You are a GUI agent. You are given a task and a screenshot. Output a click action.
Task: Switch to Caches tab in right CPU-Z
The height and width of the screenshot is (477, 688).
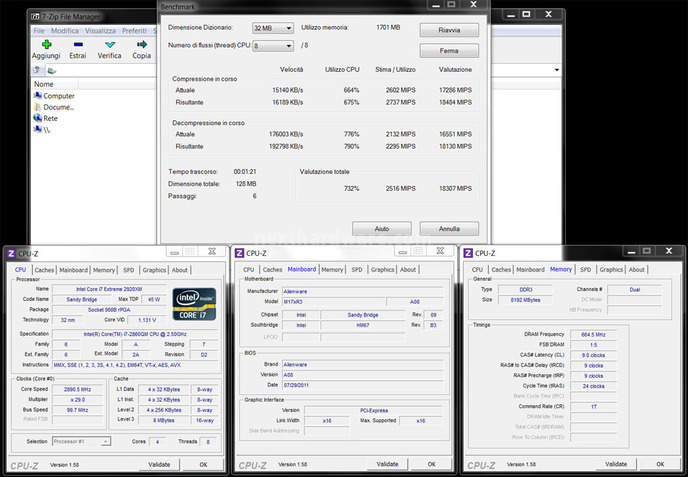click(x=501, y=269)
